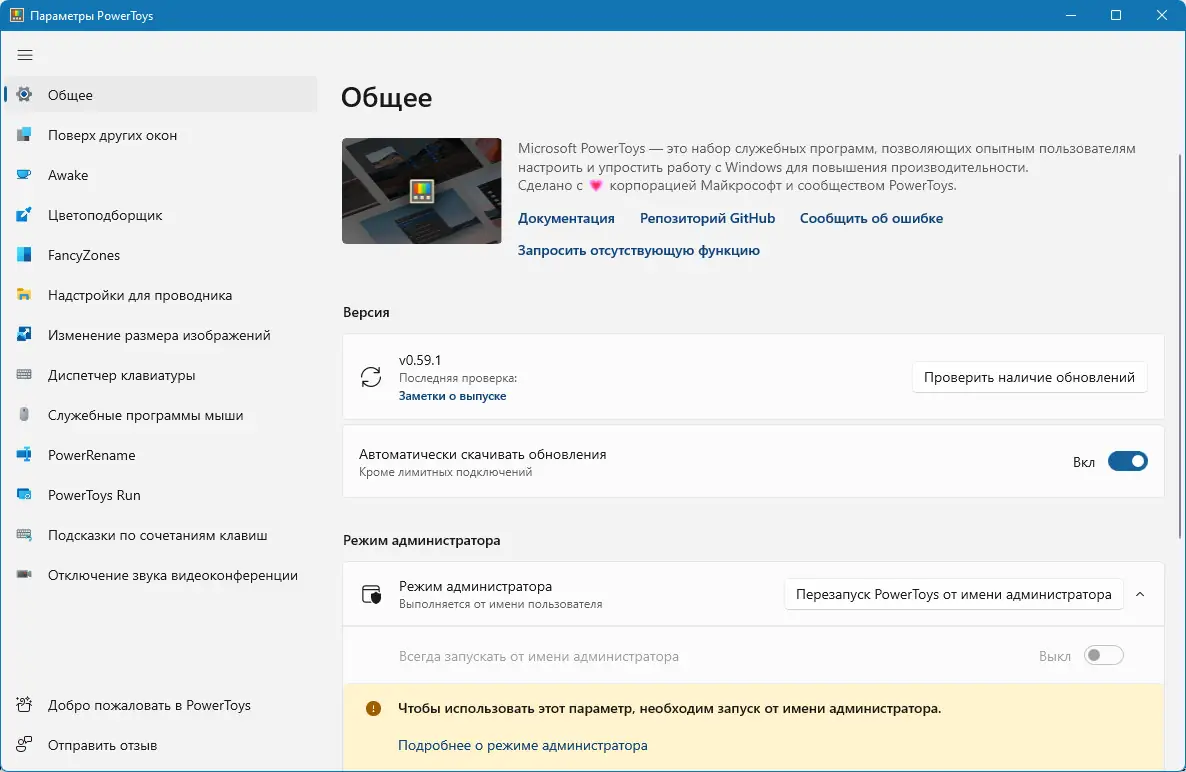Click Проверить наличие обновлений button
This screenshot has width=1186, height=772.
1029,377
